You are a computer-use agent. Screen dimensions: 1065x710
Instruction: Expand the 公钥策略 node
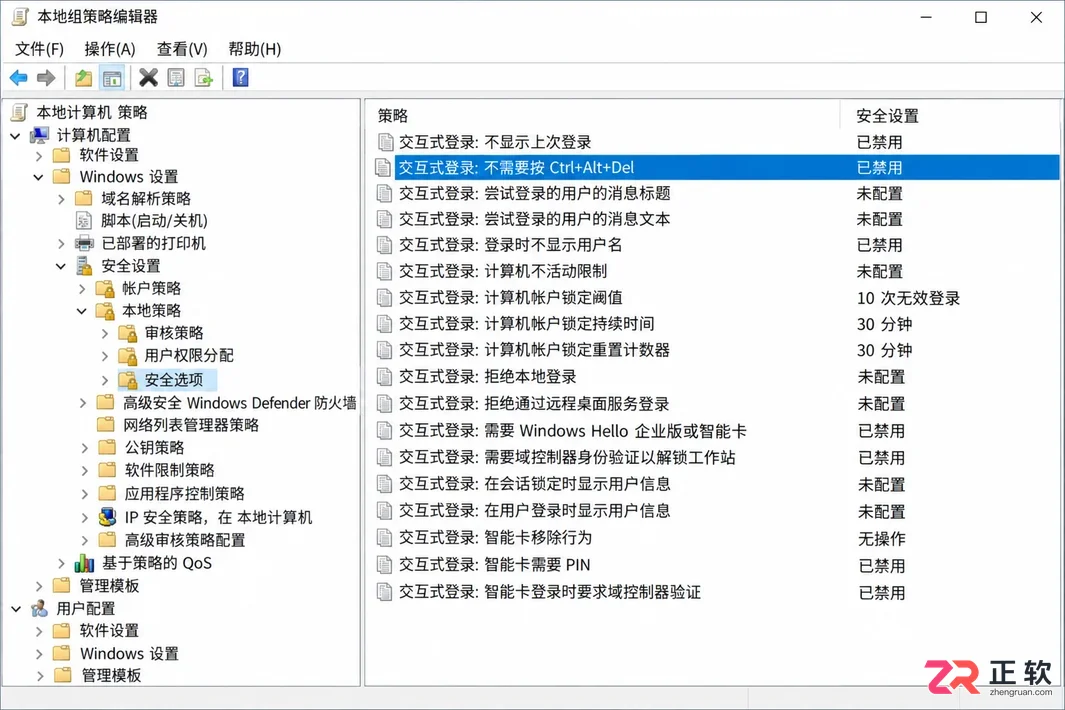(x=84, y=448)
